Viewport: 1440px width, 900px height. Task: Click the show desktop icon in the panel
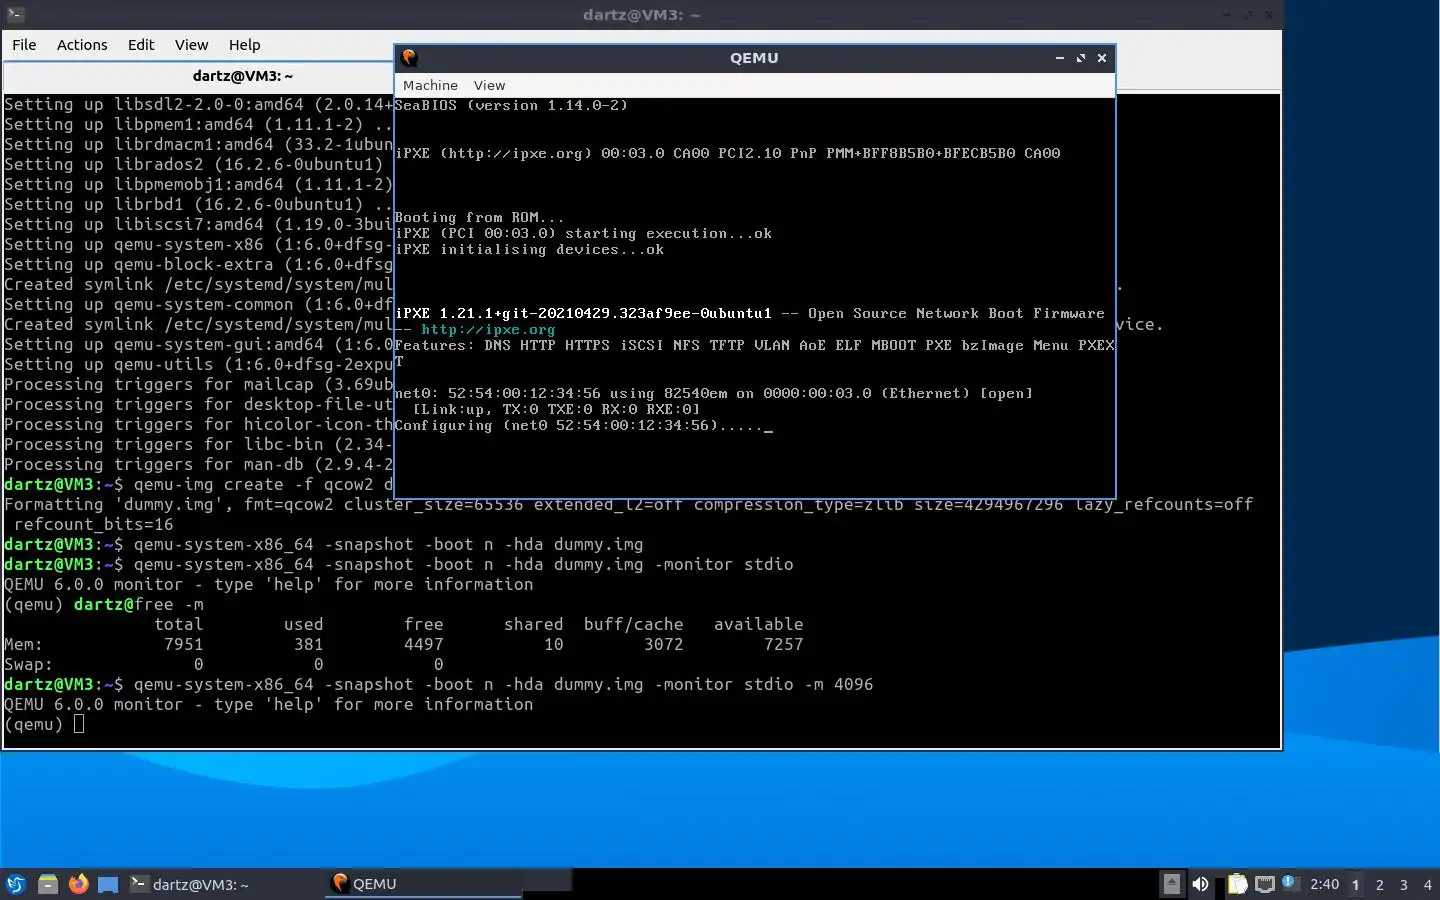108,884
